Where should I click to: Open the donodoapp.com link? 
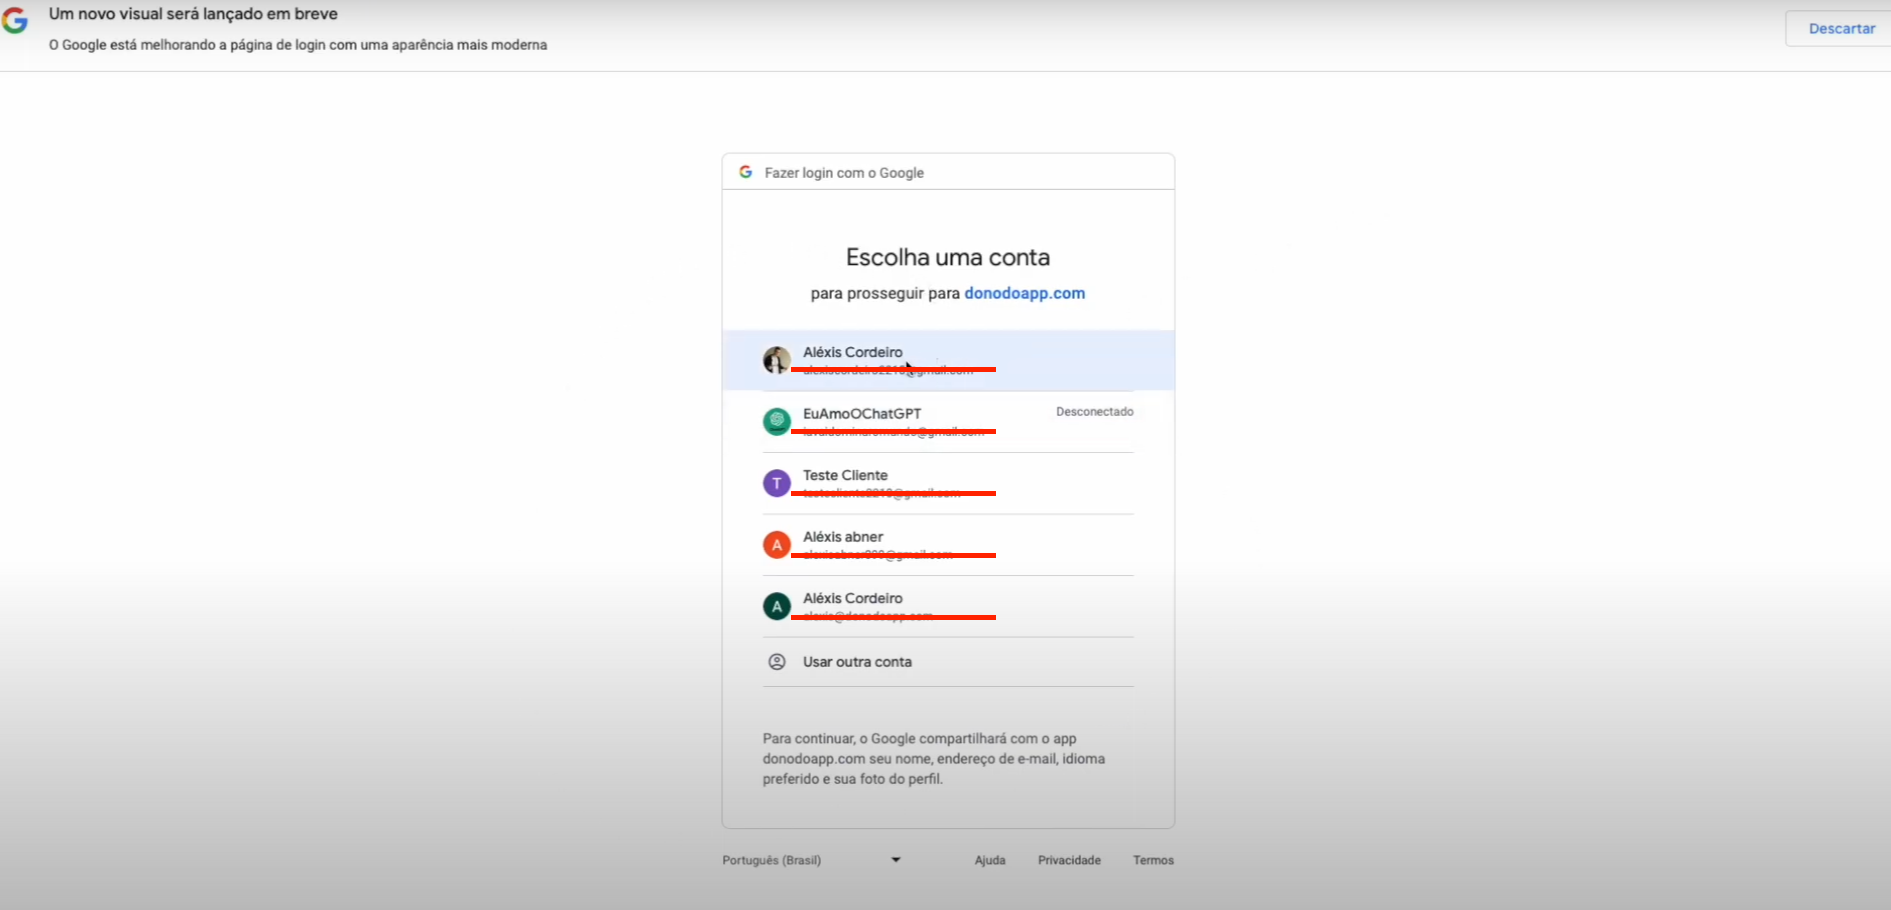point(1024,293)
